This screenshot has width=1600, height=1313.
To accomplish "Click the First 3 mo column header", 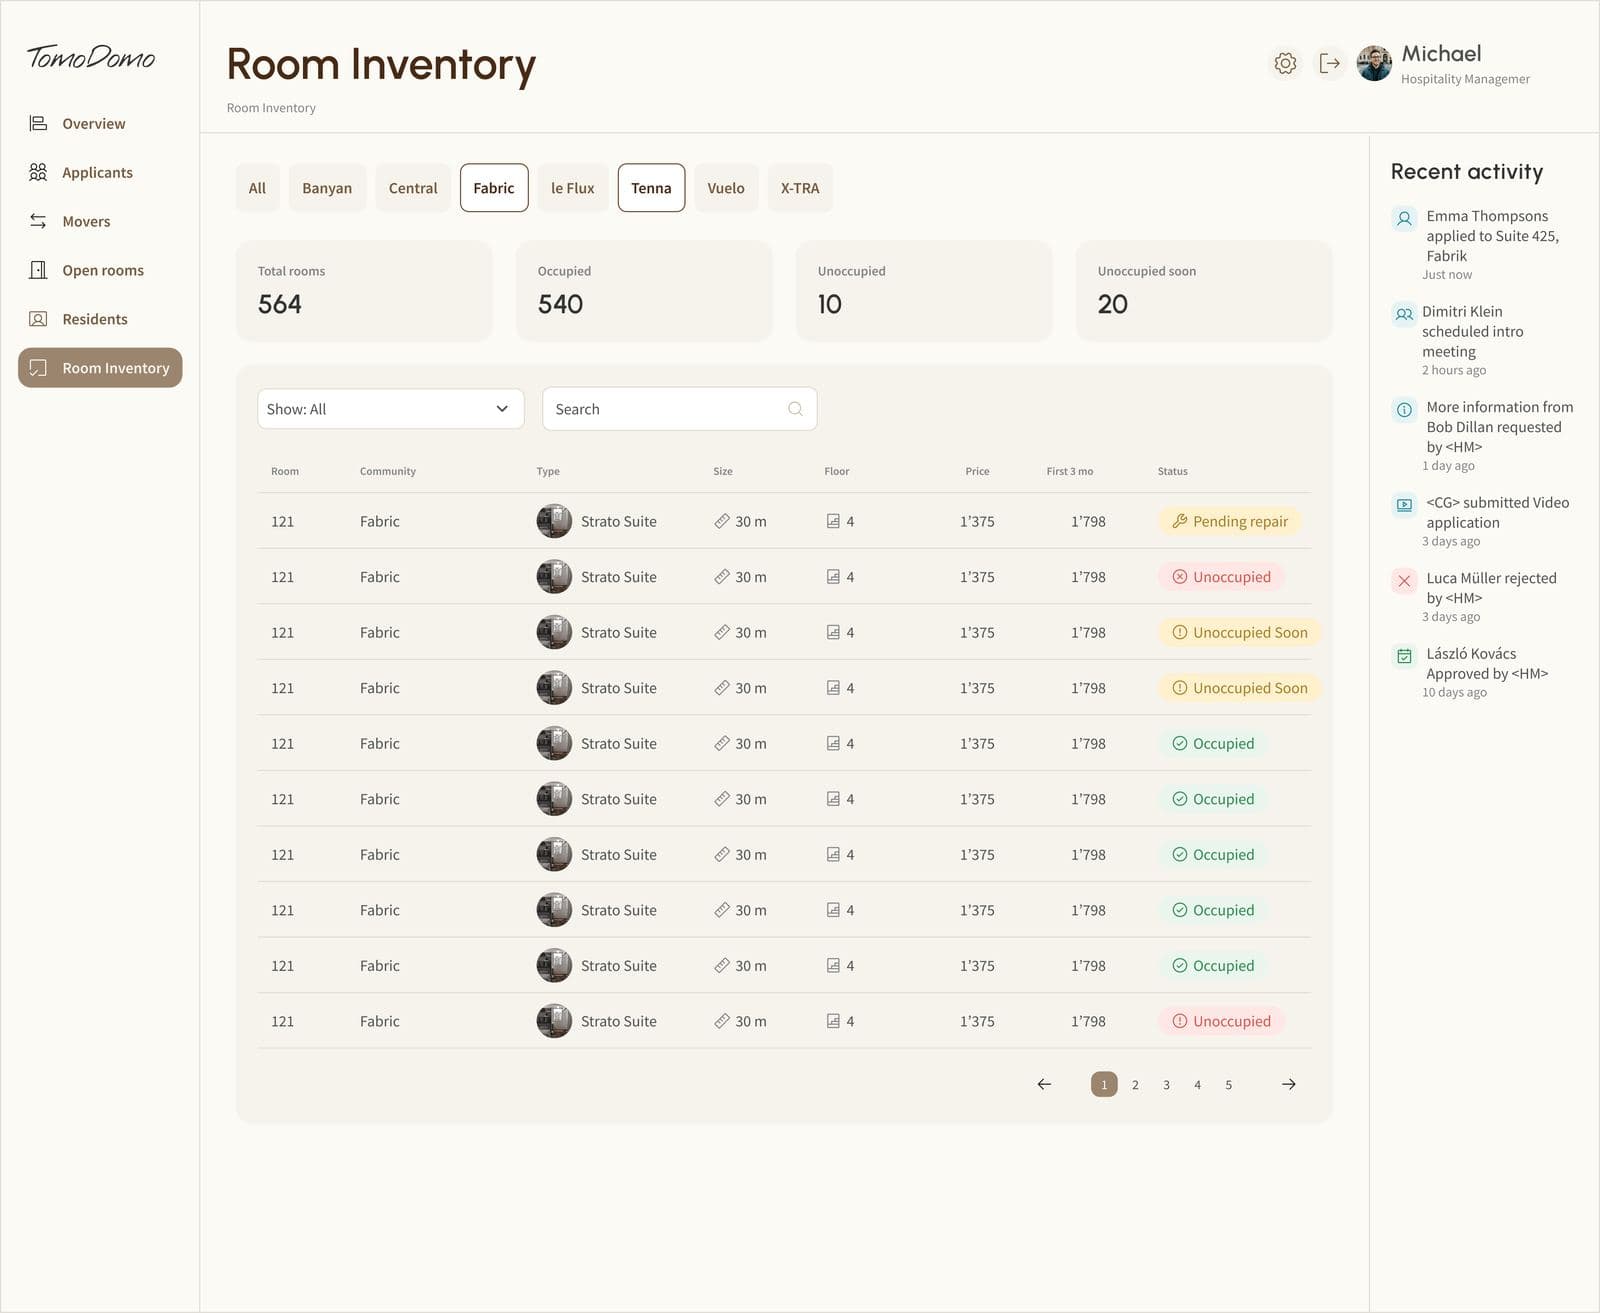I will tap(1070, 471).
